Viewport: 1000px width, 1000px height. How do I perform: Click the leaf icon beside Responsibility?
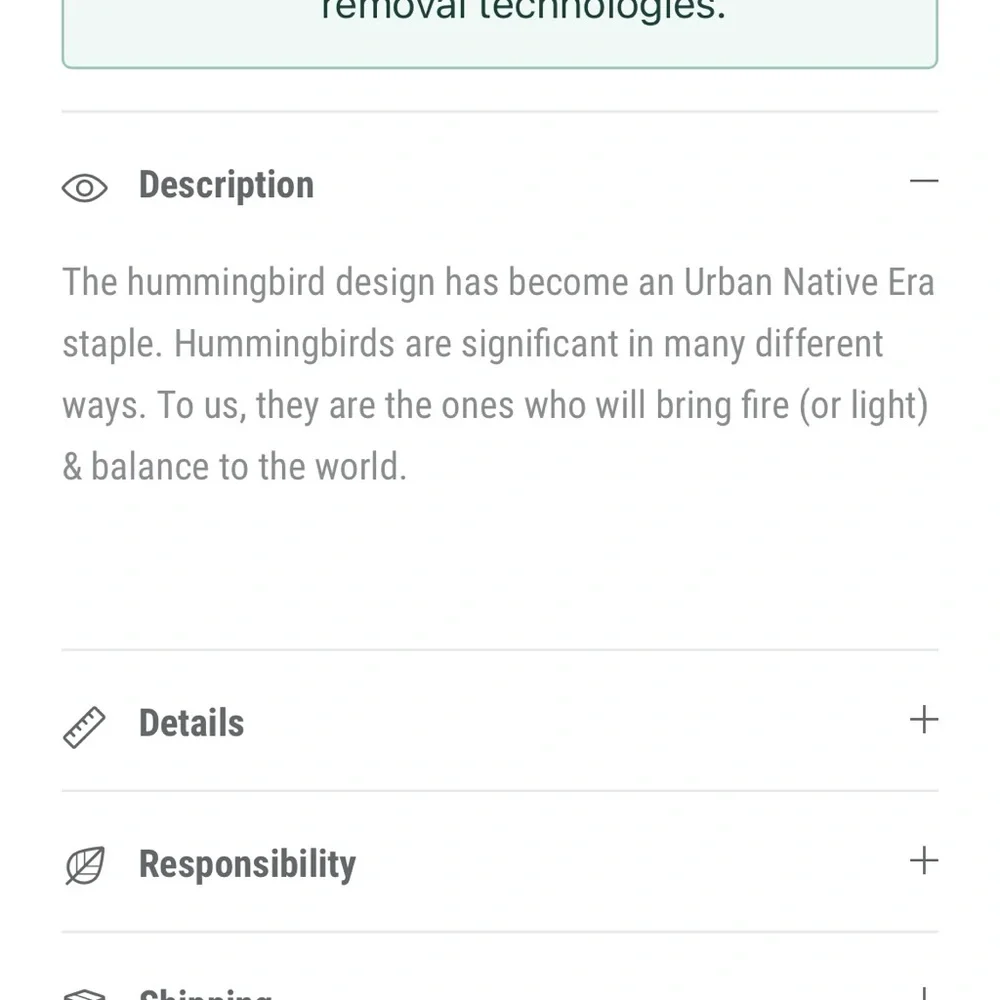[85, 865]
